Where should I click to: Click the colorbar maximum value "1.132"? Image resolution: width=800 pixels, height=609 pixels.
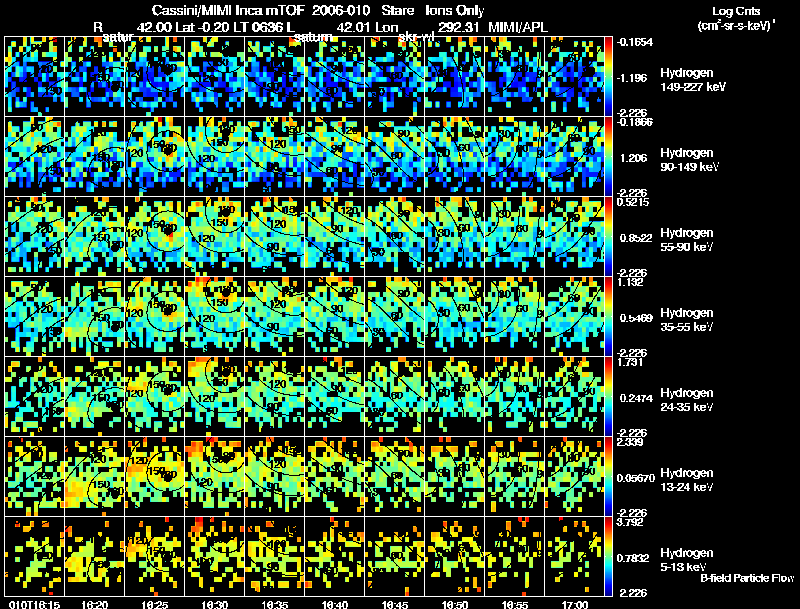pos(631,282)
